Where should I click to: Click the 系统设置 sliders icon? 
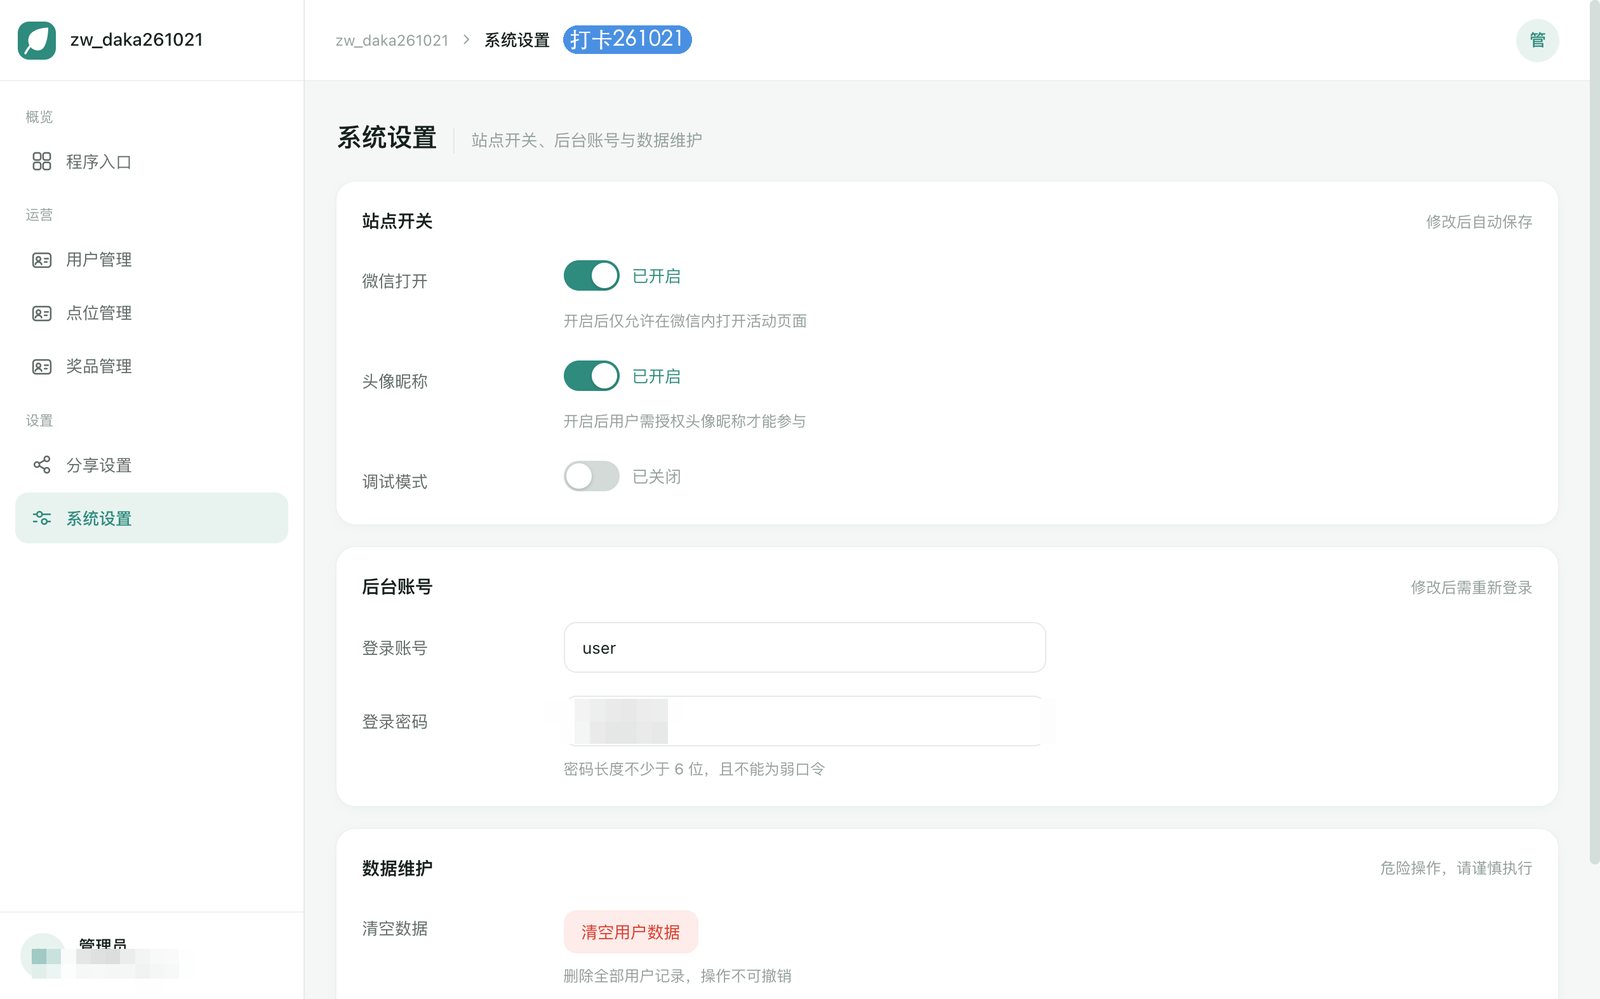42,518
